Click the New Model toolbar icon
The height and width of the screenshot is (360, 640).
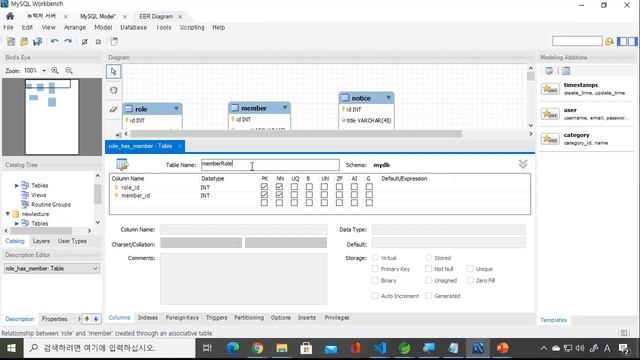click(x=11, y=42)
